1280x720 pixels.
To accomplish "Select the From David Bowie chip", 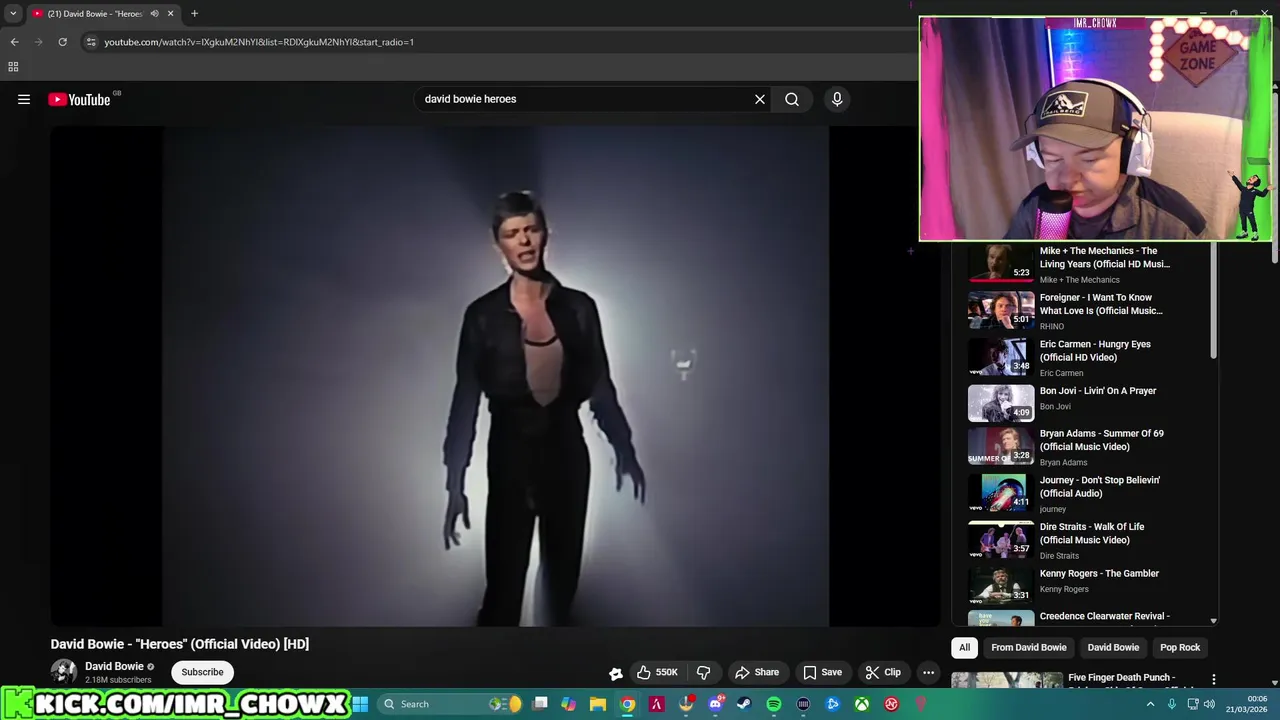I will point(1029,647).
